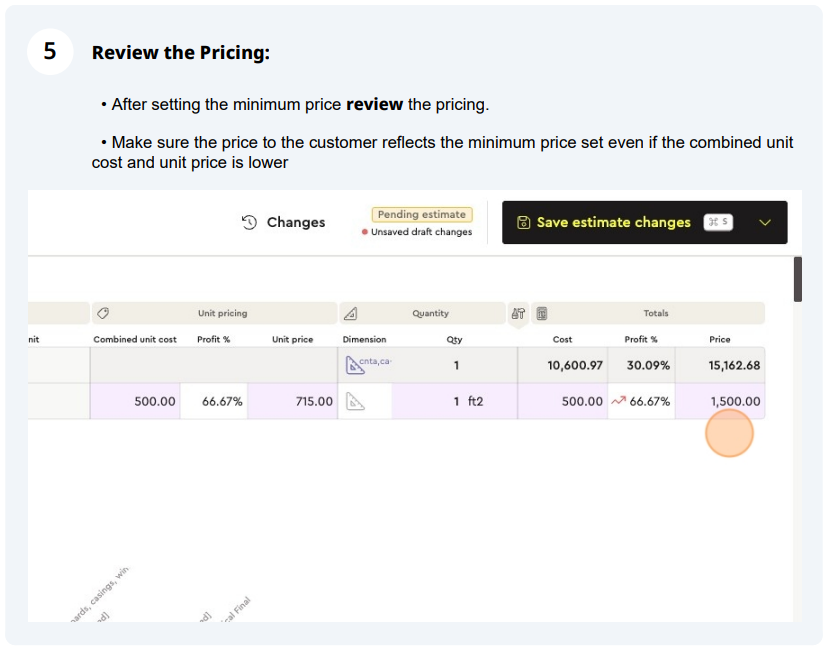Click the Pending estimate status badge
The image size is (831, 651).
tap(422, 214)
